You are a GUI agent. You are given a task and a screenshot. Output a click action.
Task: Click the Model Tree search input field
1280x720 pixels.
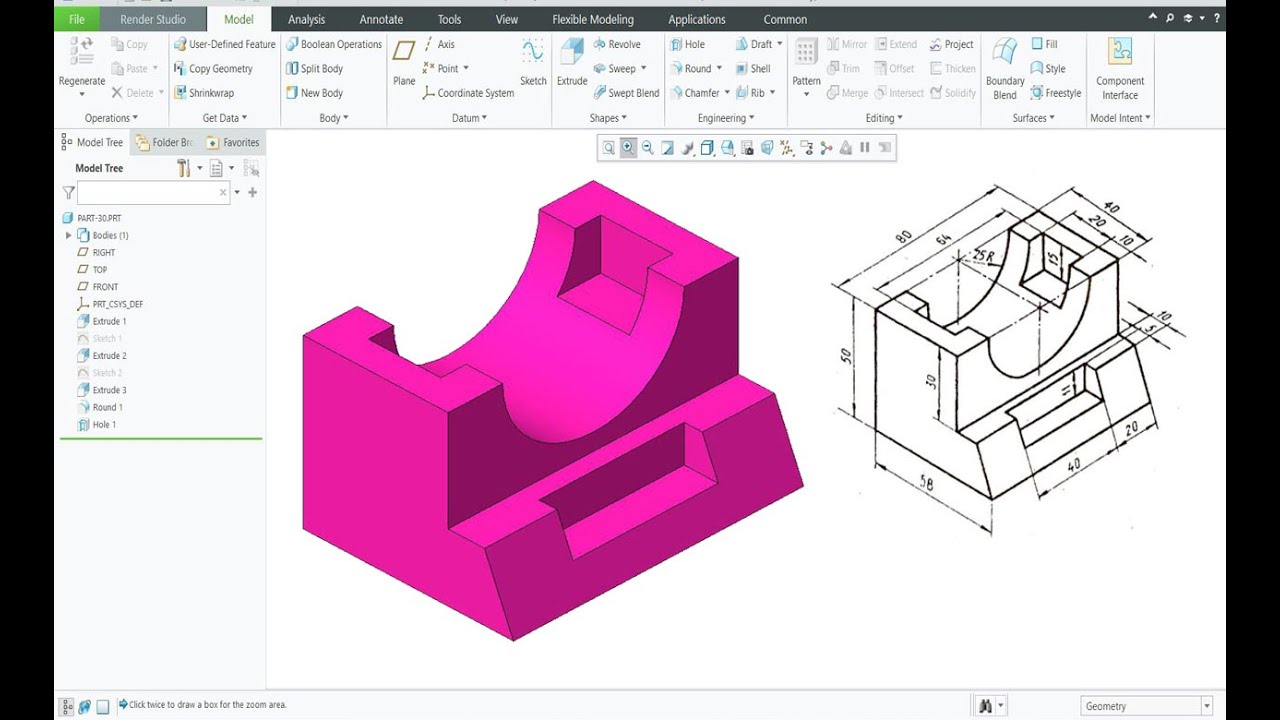[x=153, y=192]
